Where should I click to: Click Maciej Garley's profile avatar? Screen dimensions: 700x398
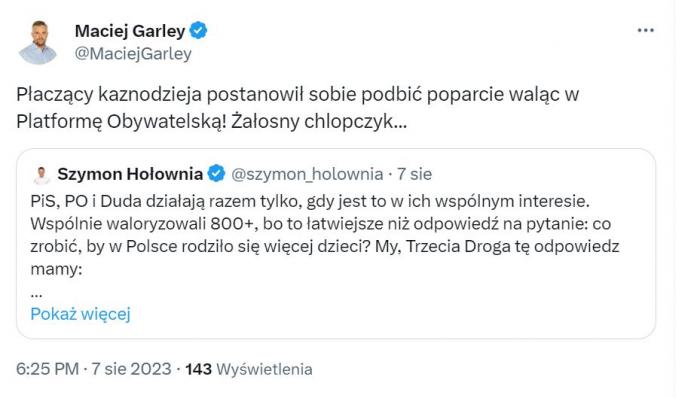pyautogui.click(x=38, y=42)
